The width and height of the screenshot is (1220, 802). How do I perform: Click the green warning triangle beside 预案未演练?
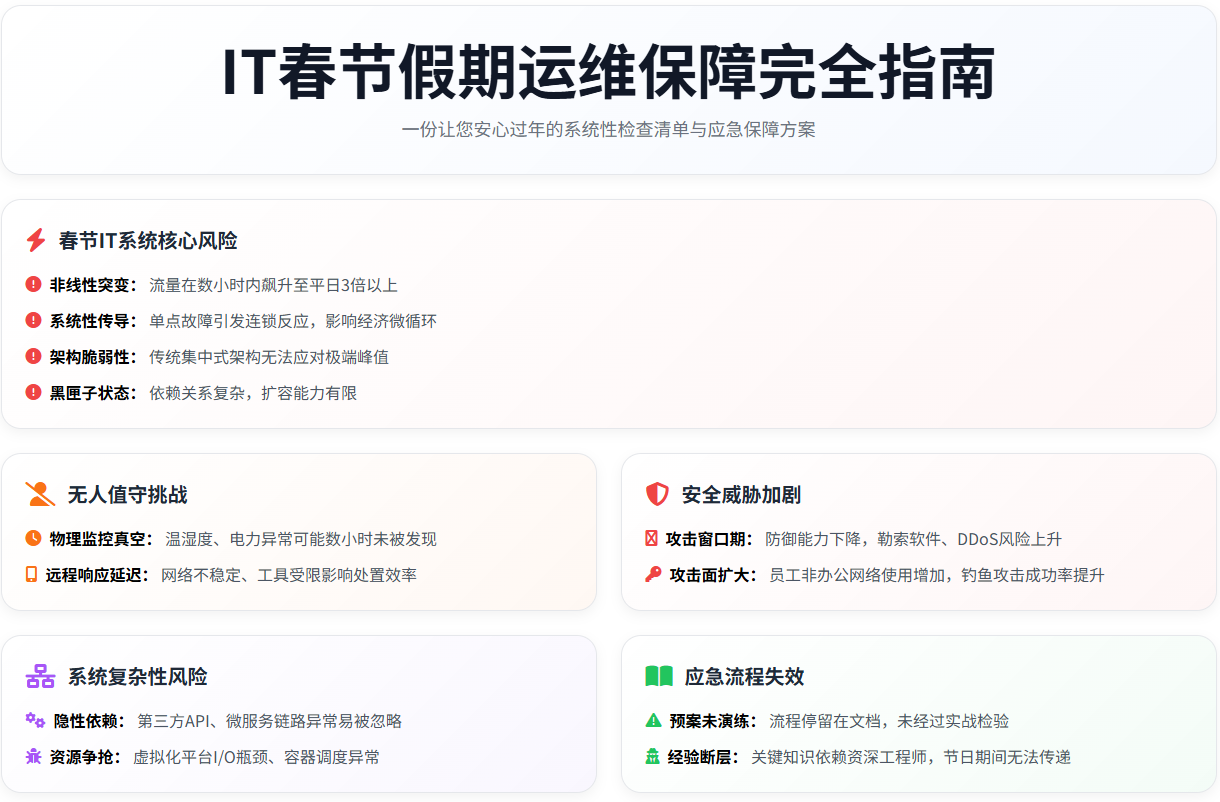point(653,721)
